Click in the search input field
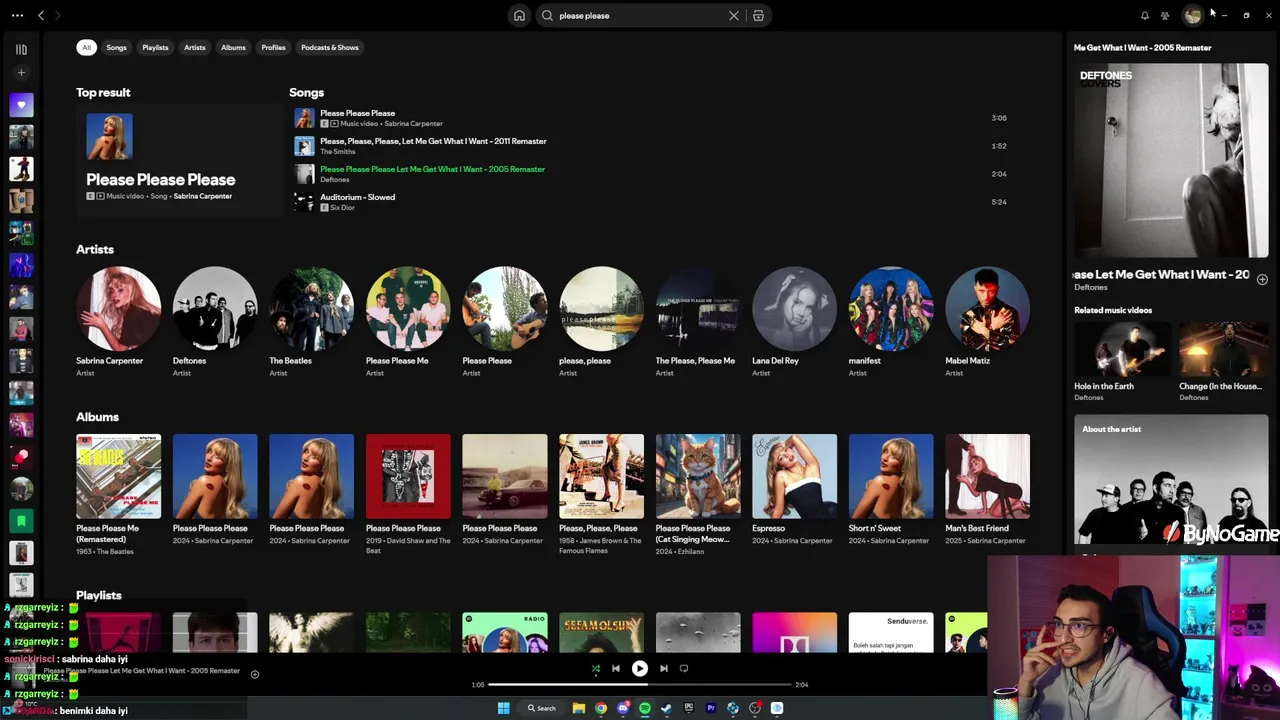 640,16
